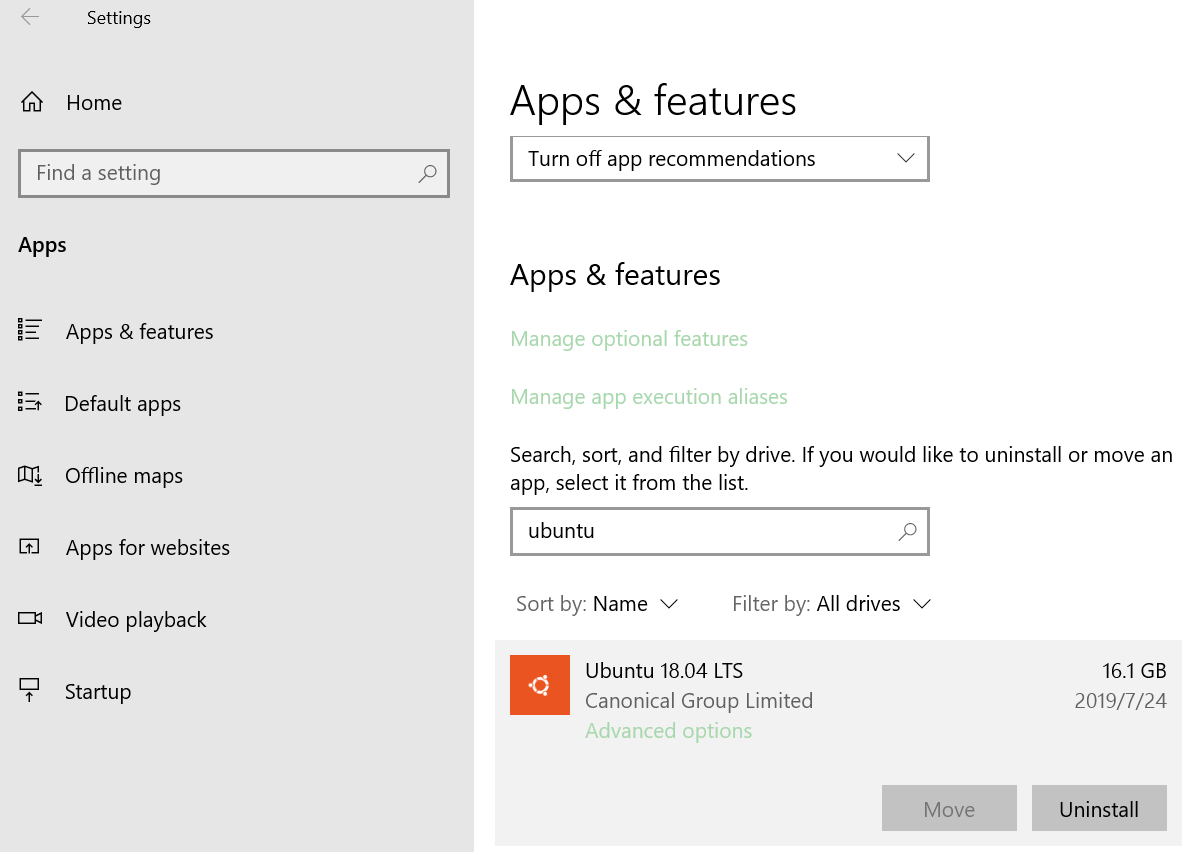Click the Apps for websites icon in sidebar
This screenshot has width=1189, height=852.
point(30,547)
